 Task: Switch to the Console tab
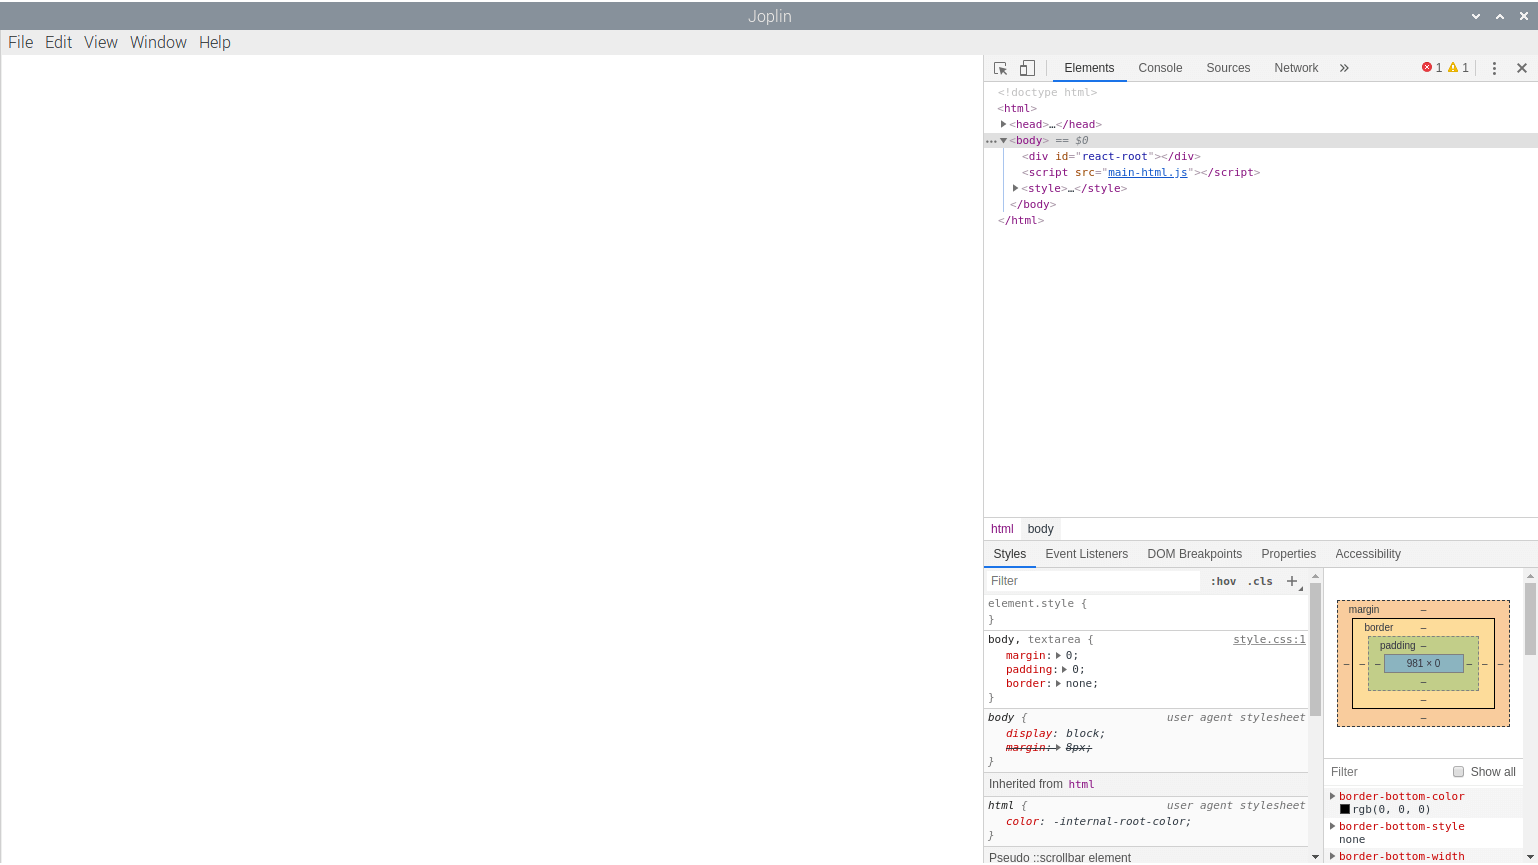[1160, 68]
